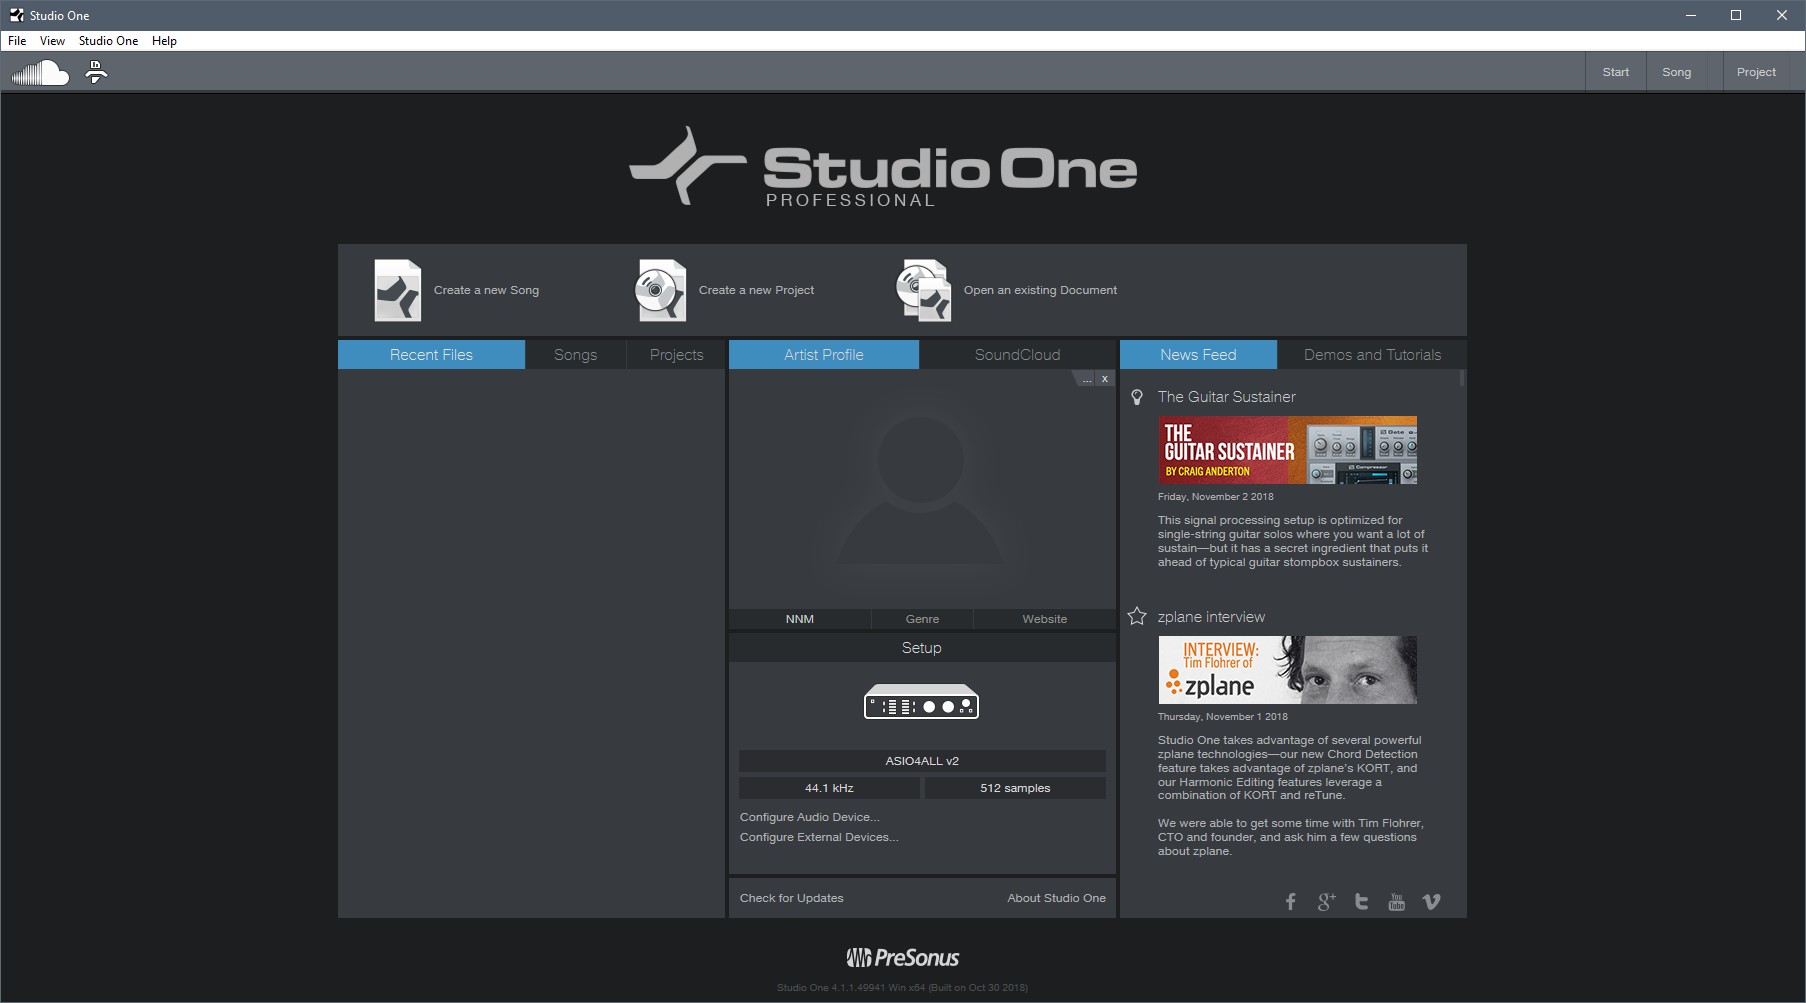Image resolution: width=1806 pixels, height=1003 pixels.
Task: Open the zplane interview article title
Action: [1211, 617]
